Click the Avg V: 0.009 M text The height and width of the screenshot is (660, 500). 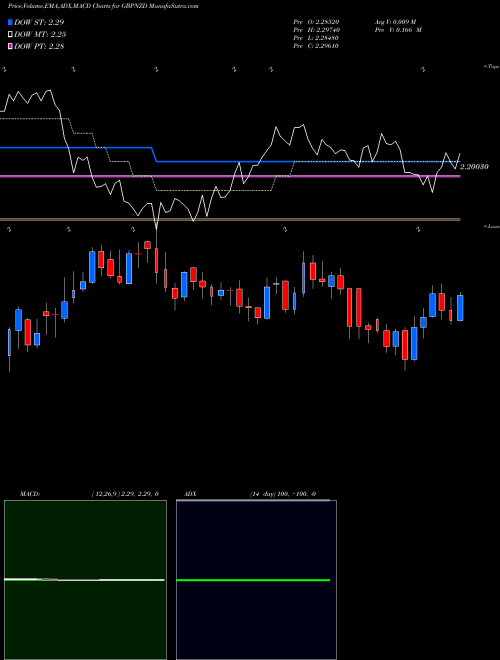coord(395,21)
